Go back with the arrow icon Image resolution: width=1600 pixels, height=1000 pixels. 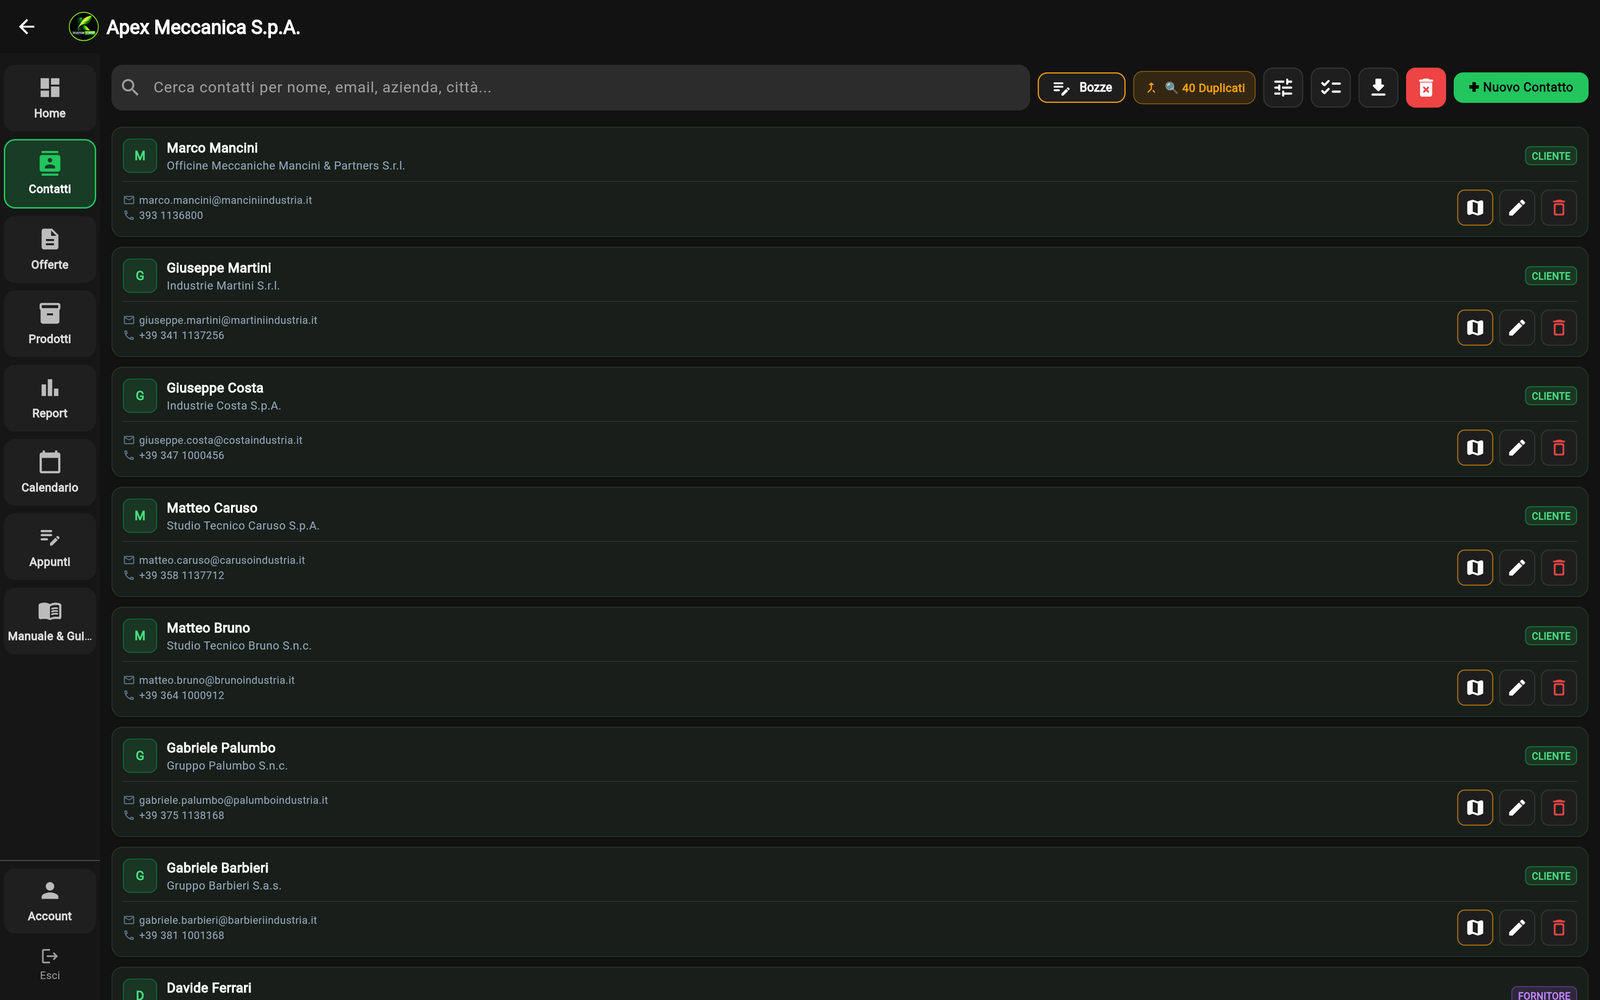[27, 27]
